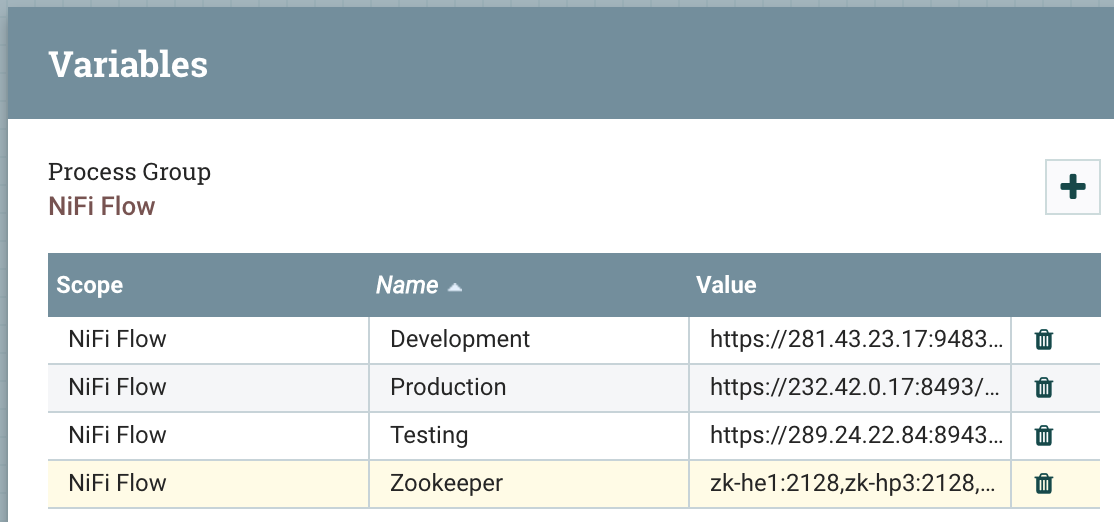Click the Scope cell in Development row
The image size is (1114, 522).
pyautogui.click(x=117, y=339)
